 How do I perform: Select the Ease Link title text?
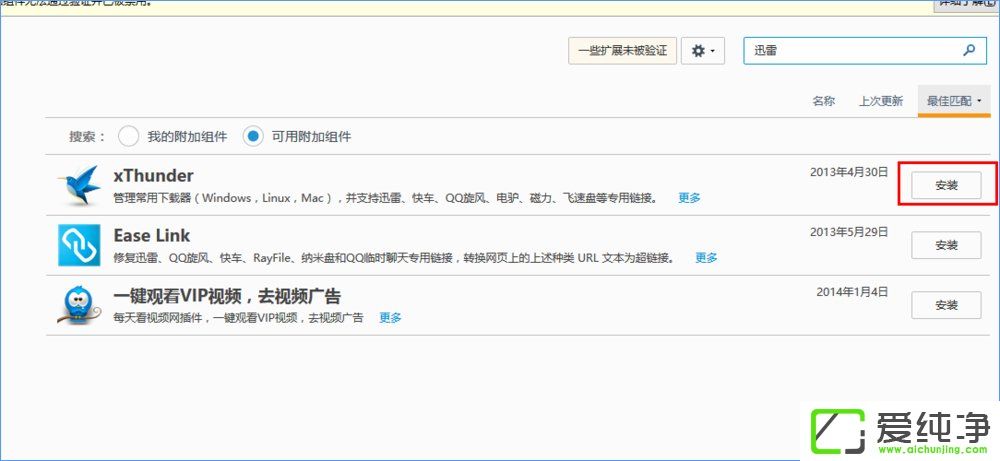tap(152, 236)
